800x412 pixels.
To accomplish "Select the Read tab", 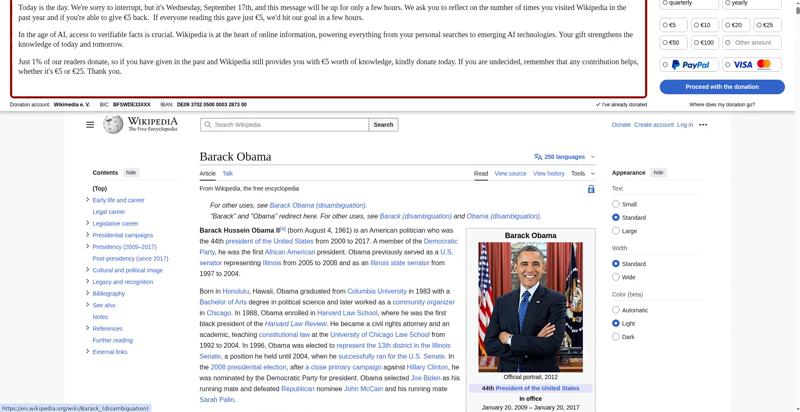I will point(481,173).
